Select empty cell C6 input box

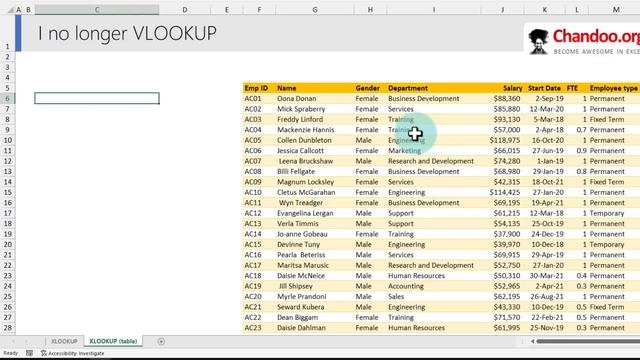coord(97,98)
